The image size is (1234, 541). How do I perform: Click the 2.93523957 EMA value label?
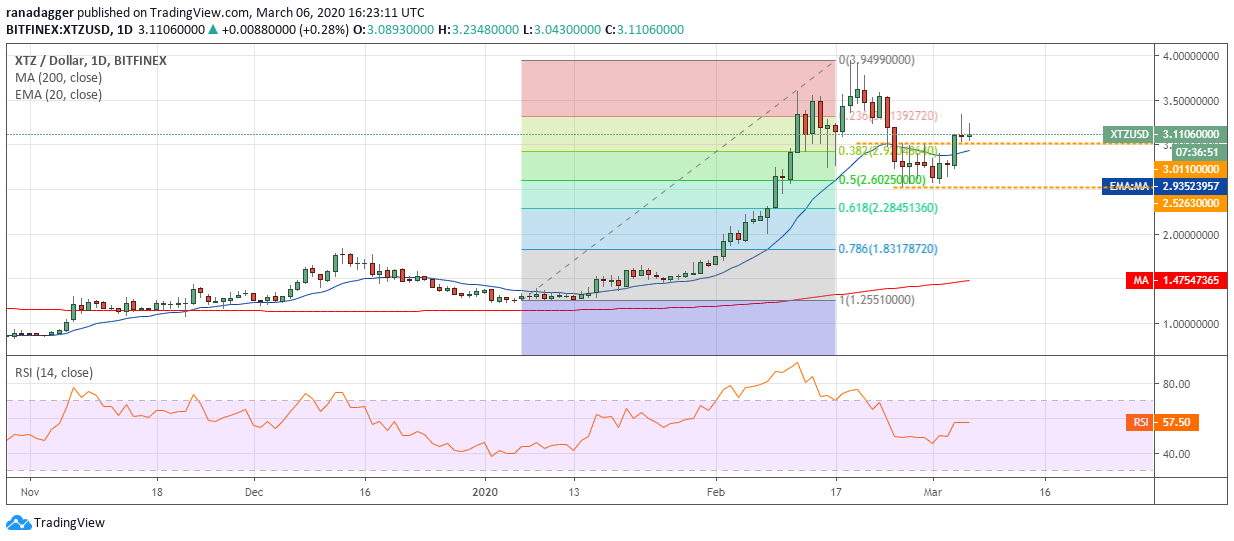pyautogui.click(x=1190, y=186)
